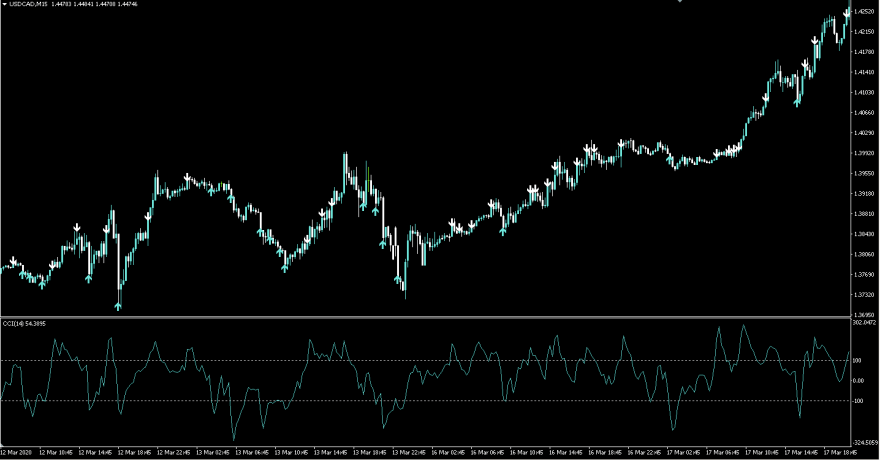Click the 1.36950 price scale label
Screen dimensions: 880x460
[865, 315]
